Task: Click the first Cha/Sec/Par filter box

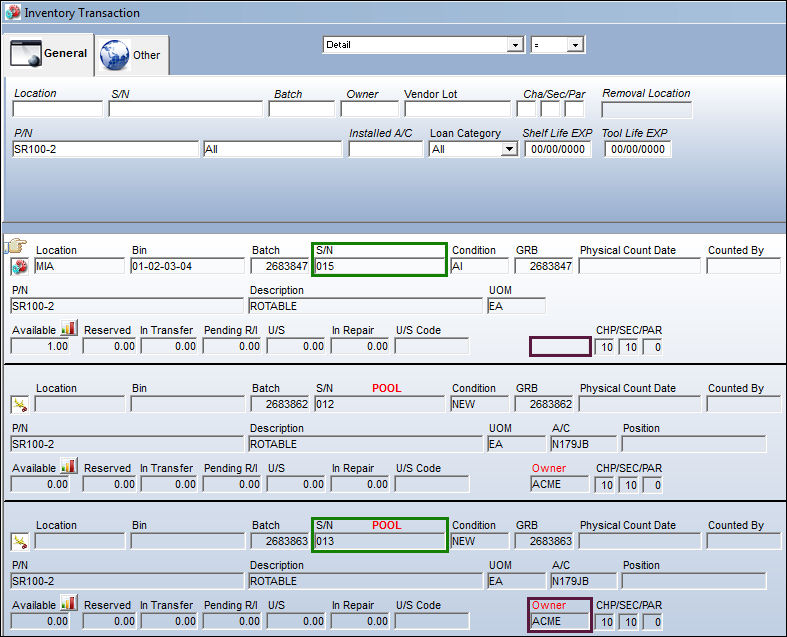Action: [x=526, y=109]
